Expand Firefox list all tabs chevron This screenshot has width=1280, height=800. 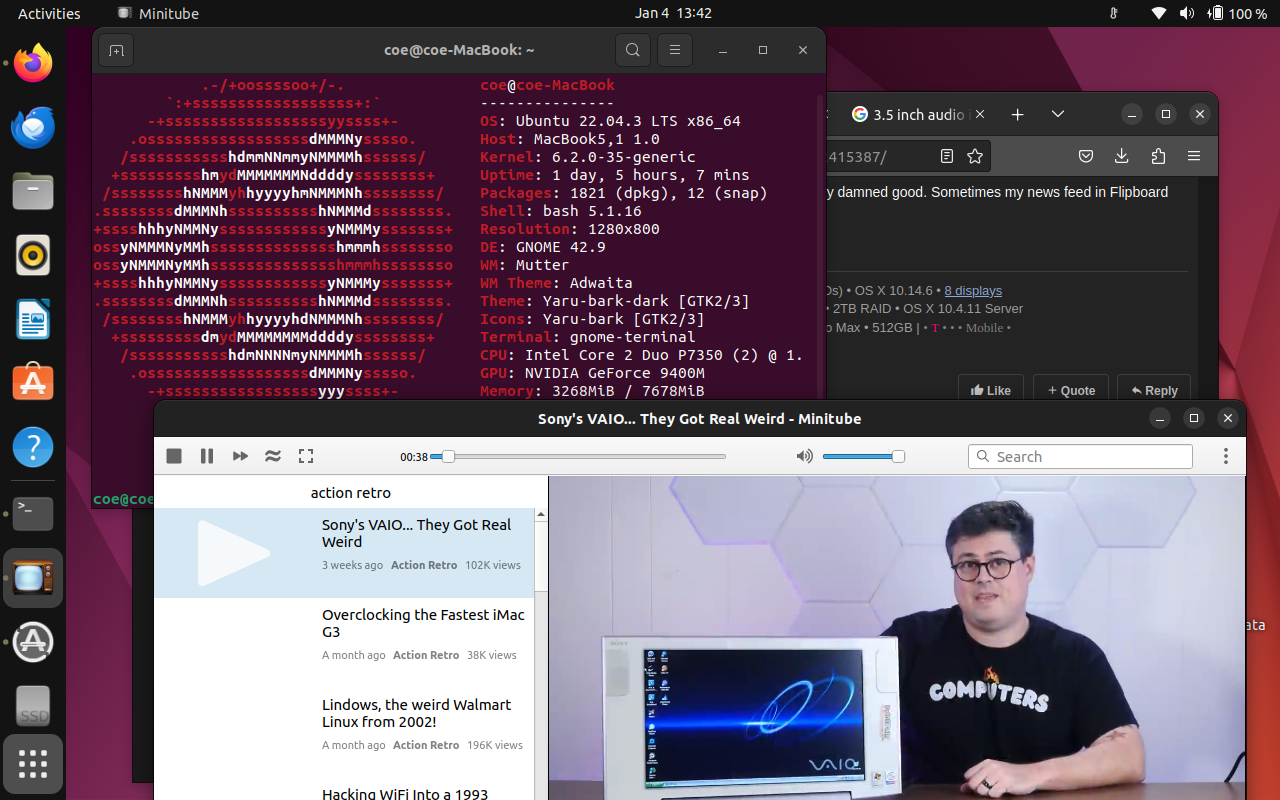pyautogui.click(x=1058, y=114)
